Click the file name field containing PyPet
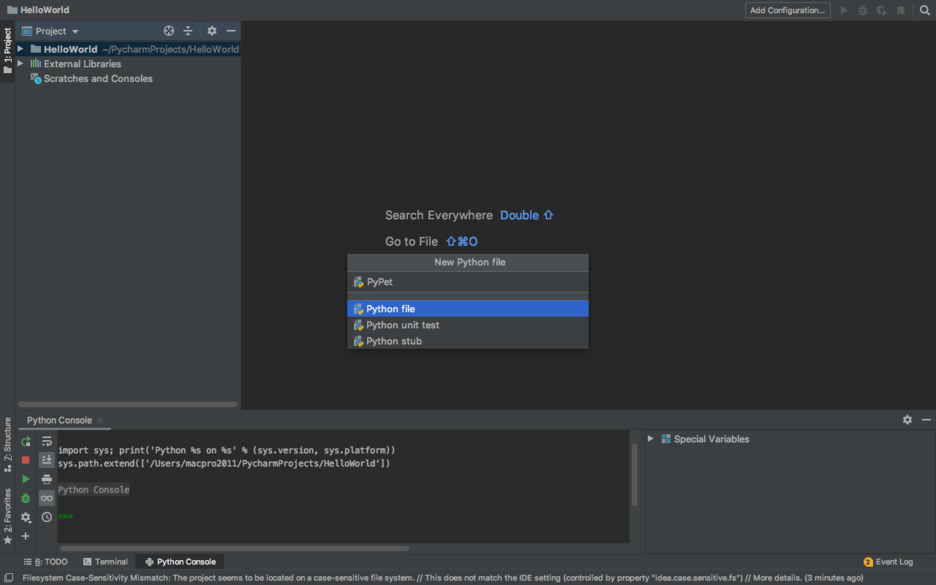Viewport: 936px width, 585px height. (468, 282)
